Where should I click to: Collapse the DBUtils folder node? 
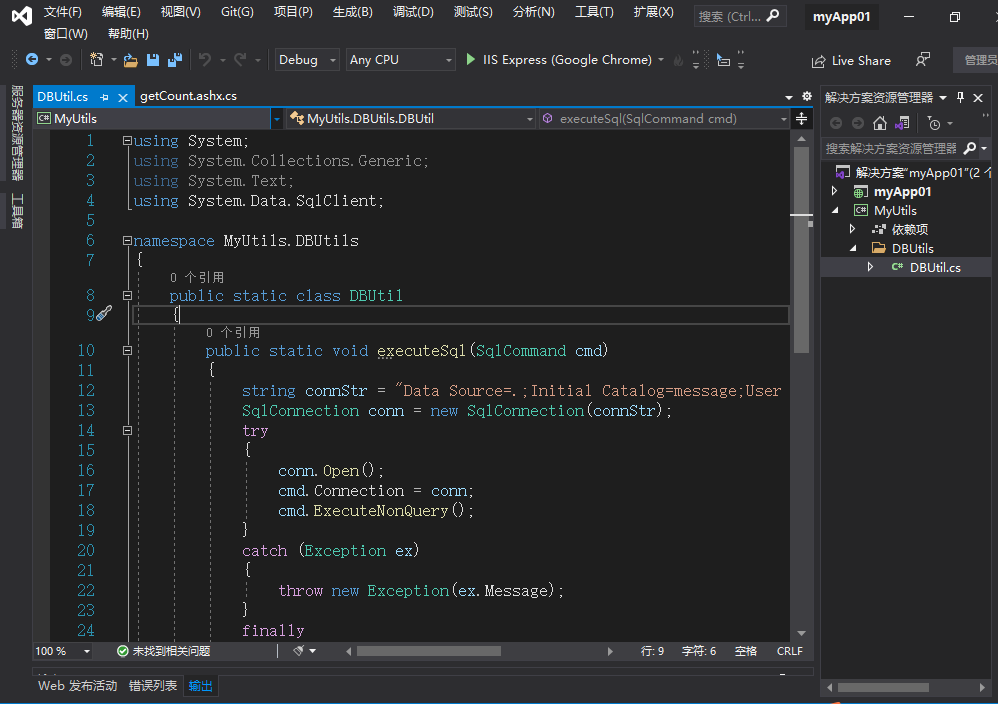[853, 248]
